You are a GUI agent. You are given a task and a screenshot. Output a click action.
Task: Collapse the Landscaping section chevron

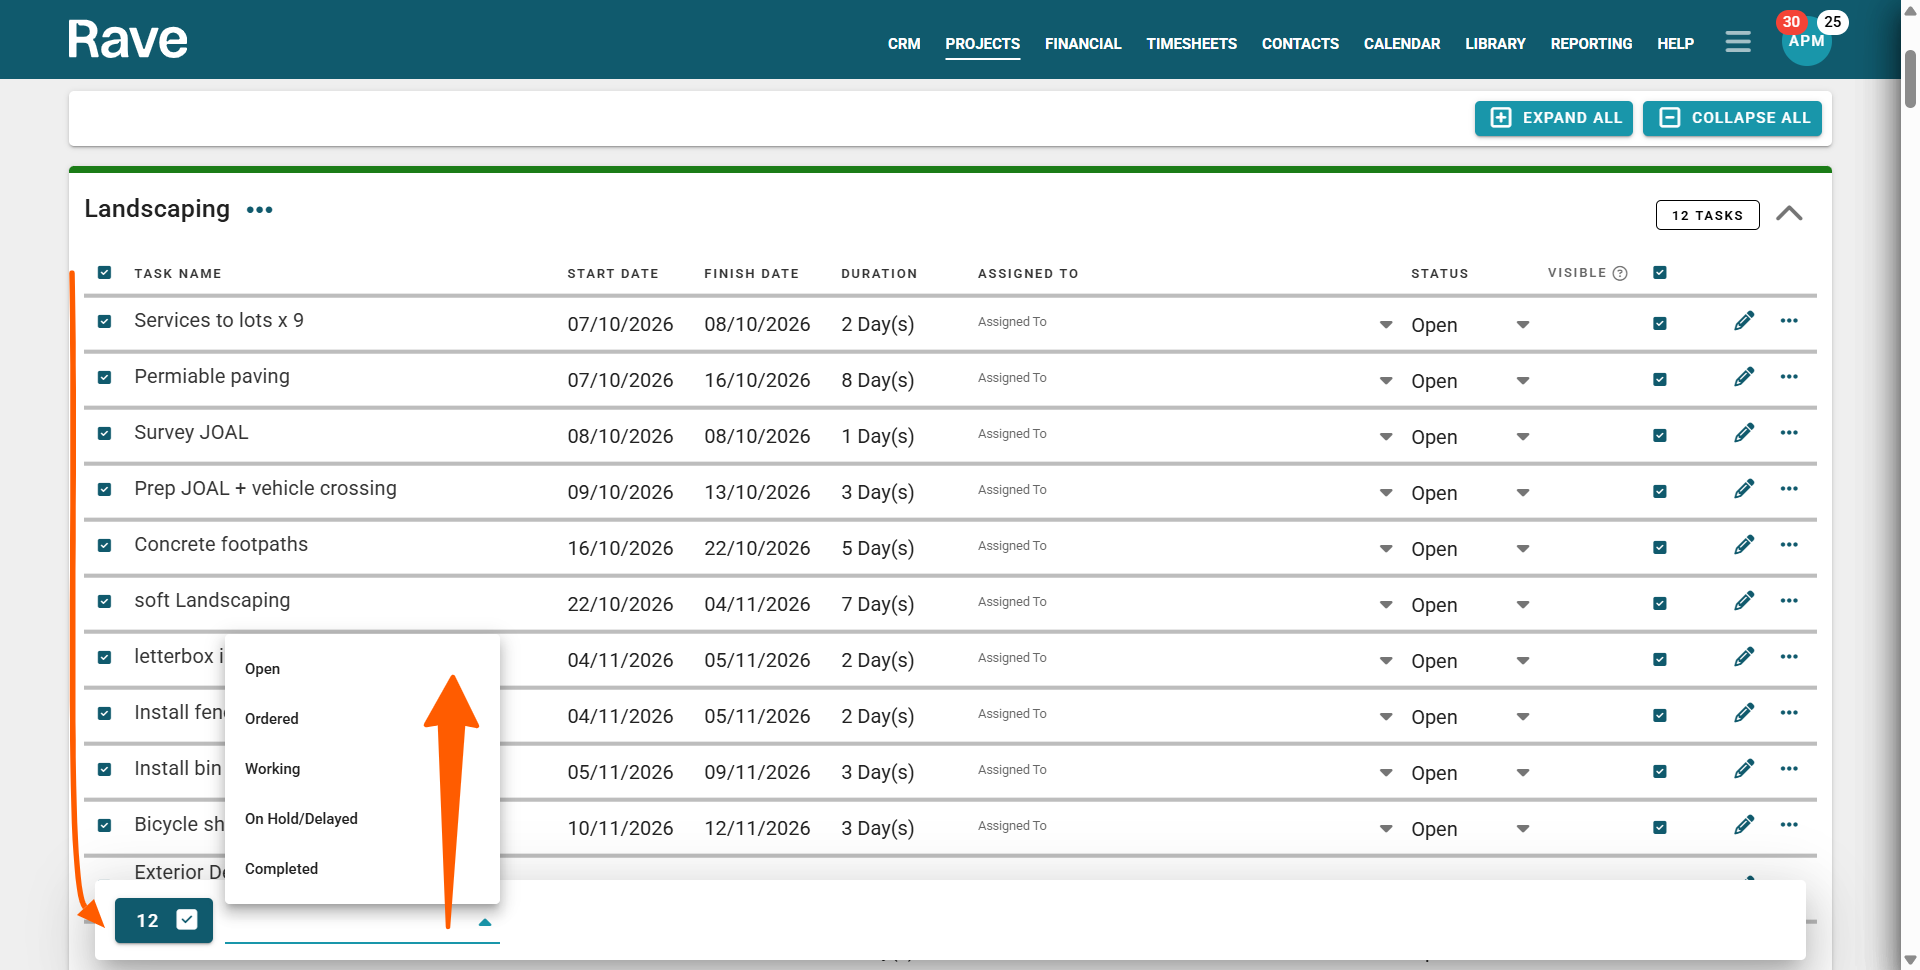click(1789, 214)
